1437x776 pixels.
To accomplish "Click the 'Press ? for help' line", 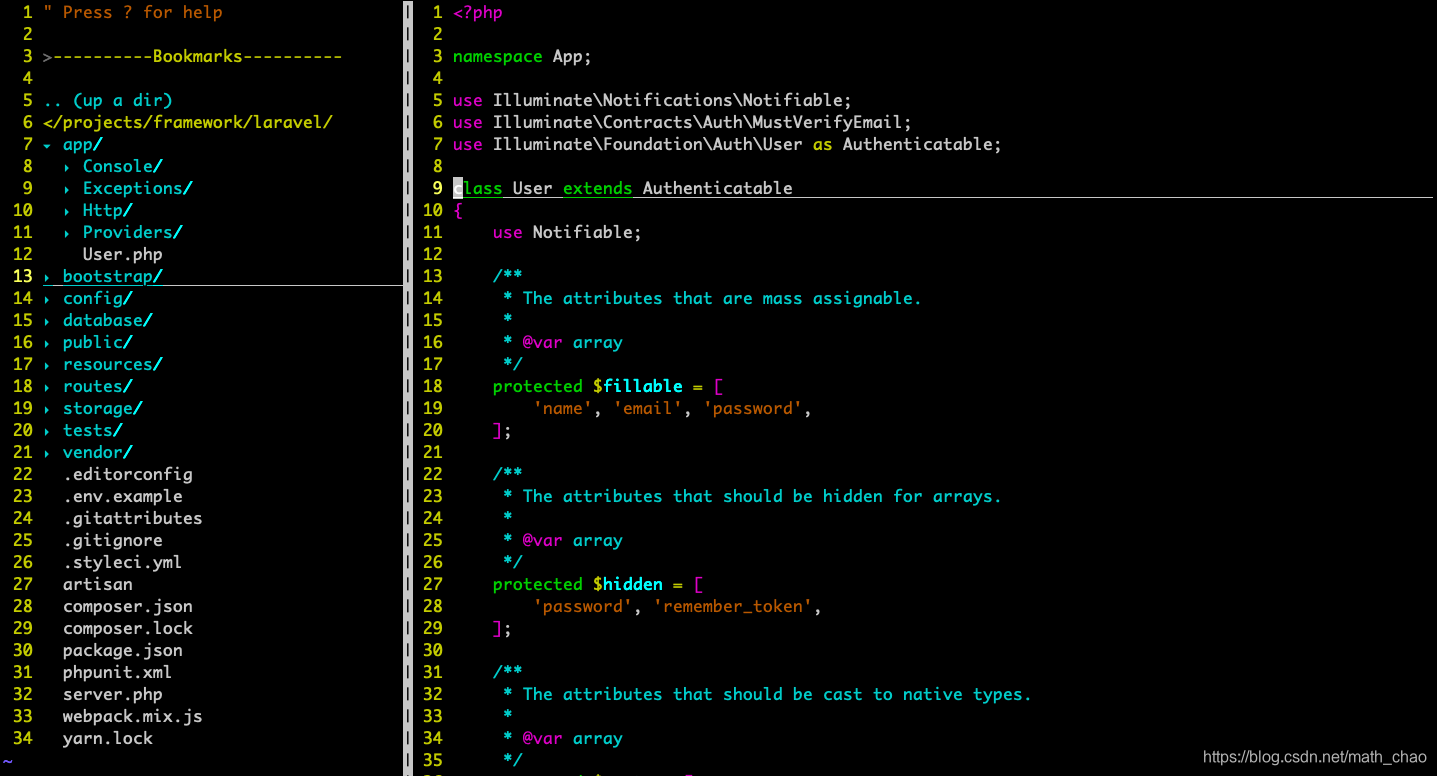I will pyautogui.click(x=133, y=13).
